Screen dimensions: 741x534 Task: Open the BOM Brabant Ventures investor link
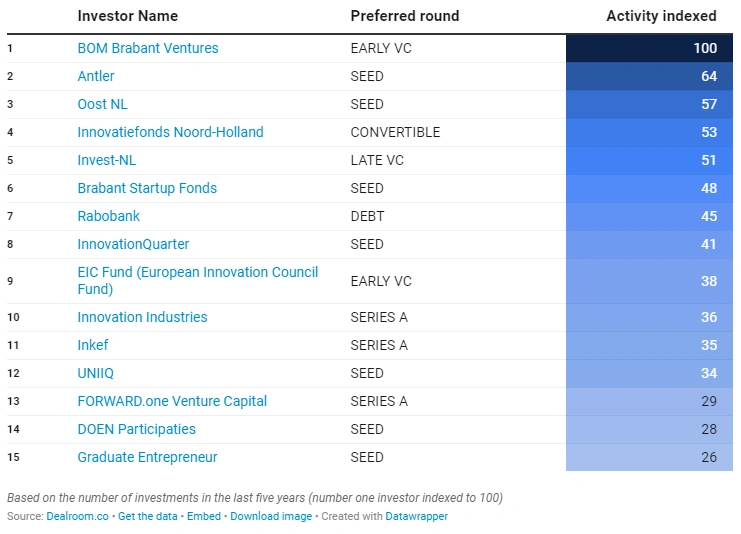(147, 48)
